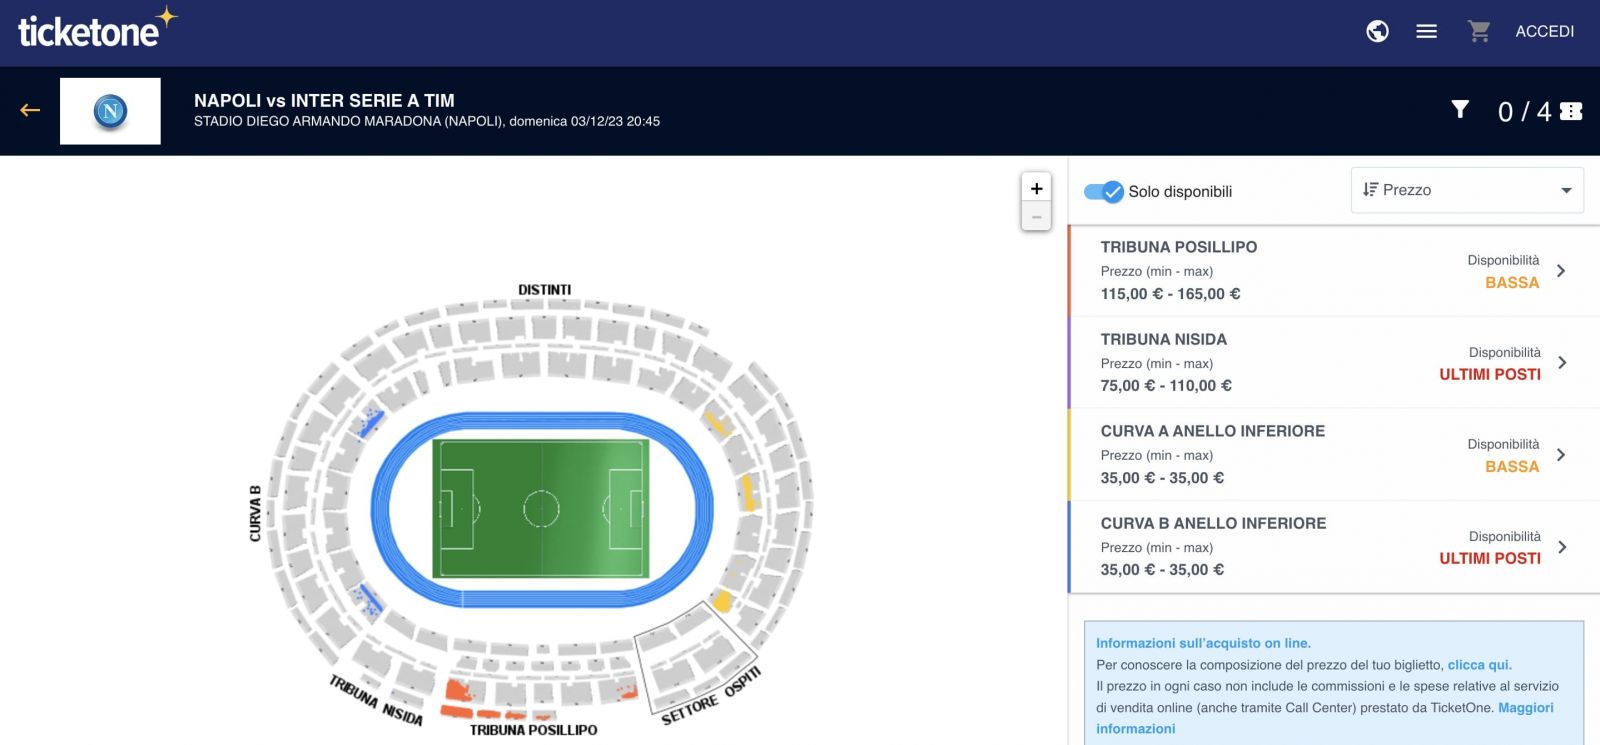Expand the Tribuna Posillipo sector
Screen dimensions: 1600x745
1333,271
